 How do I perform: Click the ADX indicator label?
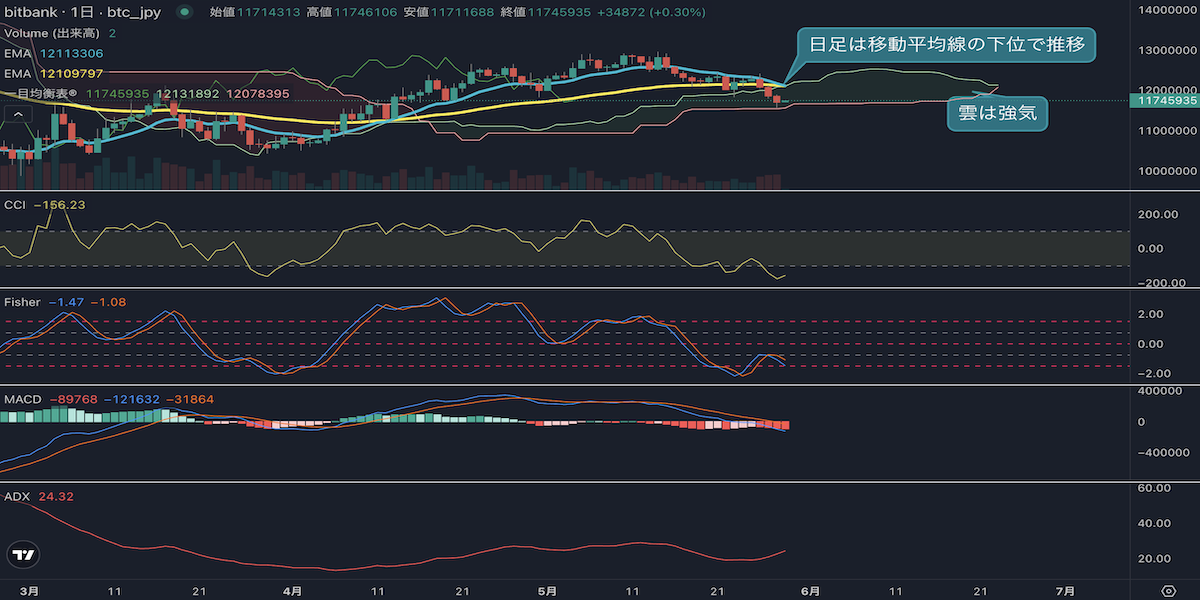pyautogui.click(x=17, y=496)
